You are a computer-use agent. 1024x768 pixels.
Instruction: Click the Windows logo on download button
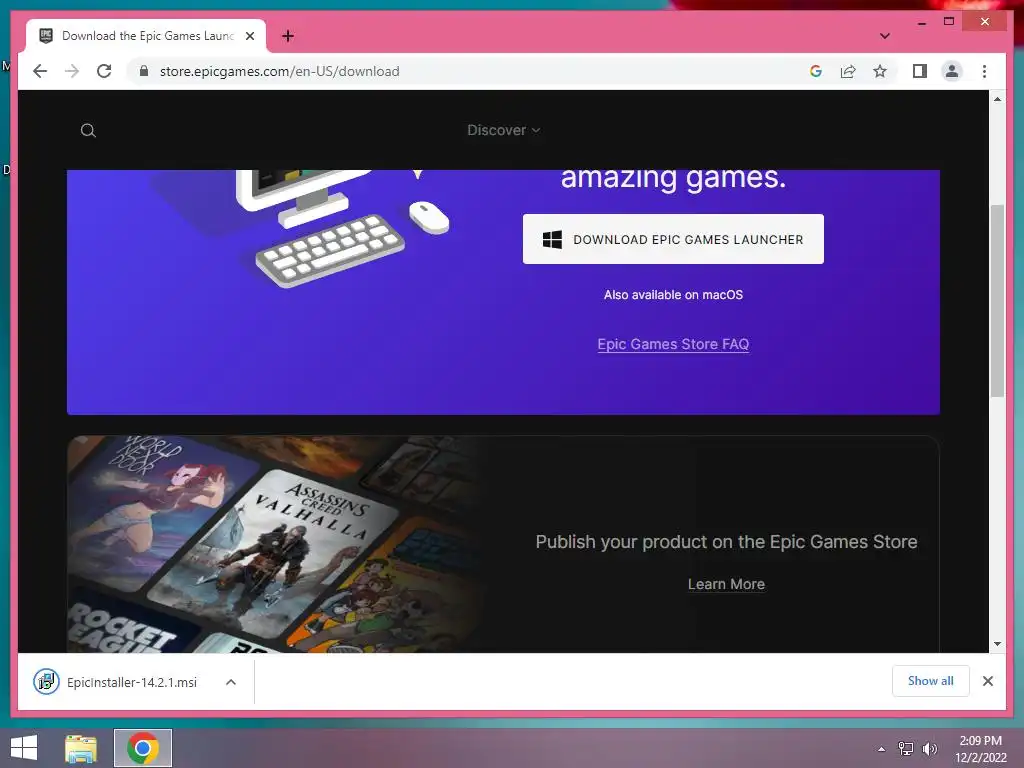click(552, 239)
